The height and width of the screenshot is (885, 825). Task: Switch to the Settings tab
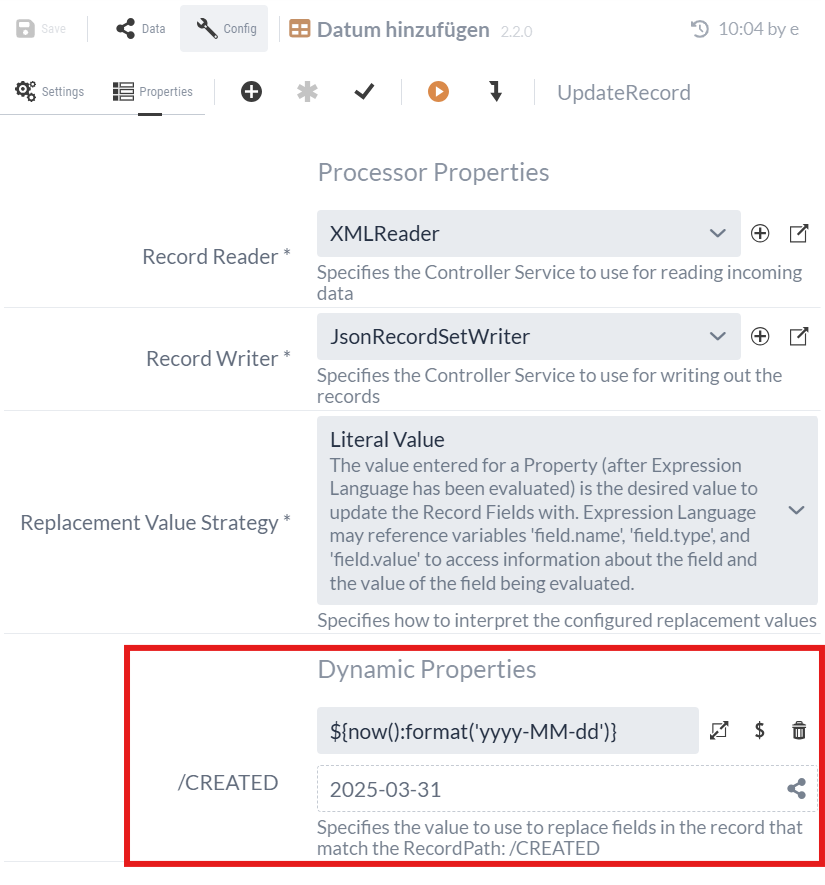[49, 91]
